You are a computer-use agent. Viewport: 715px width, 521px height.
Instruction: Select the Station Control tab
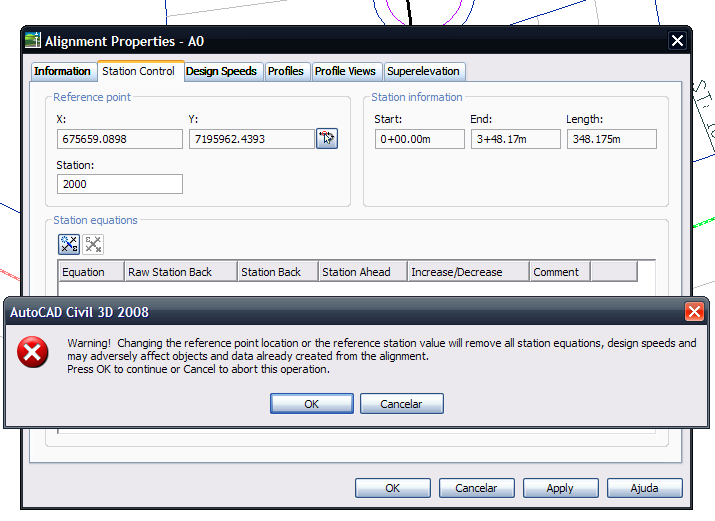pos(139,71)
